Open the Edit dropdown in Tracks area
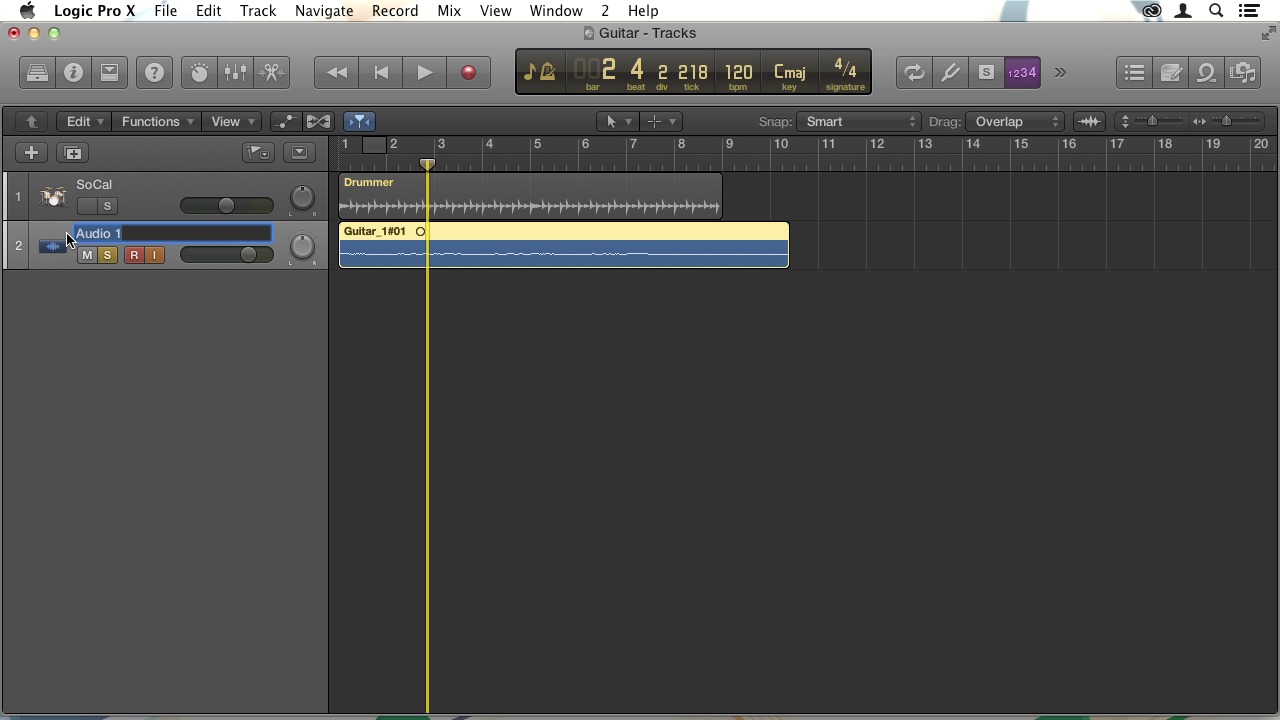The height and width of the screenshot is (720, 1280). (84, 122)
